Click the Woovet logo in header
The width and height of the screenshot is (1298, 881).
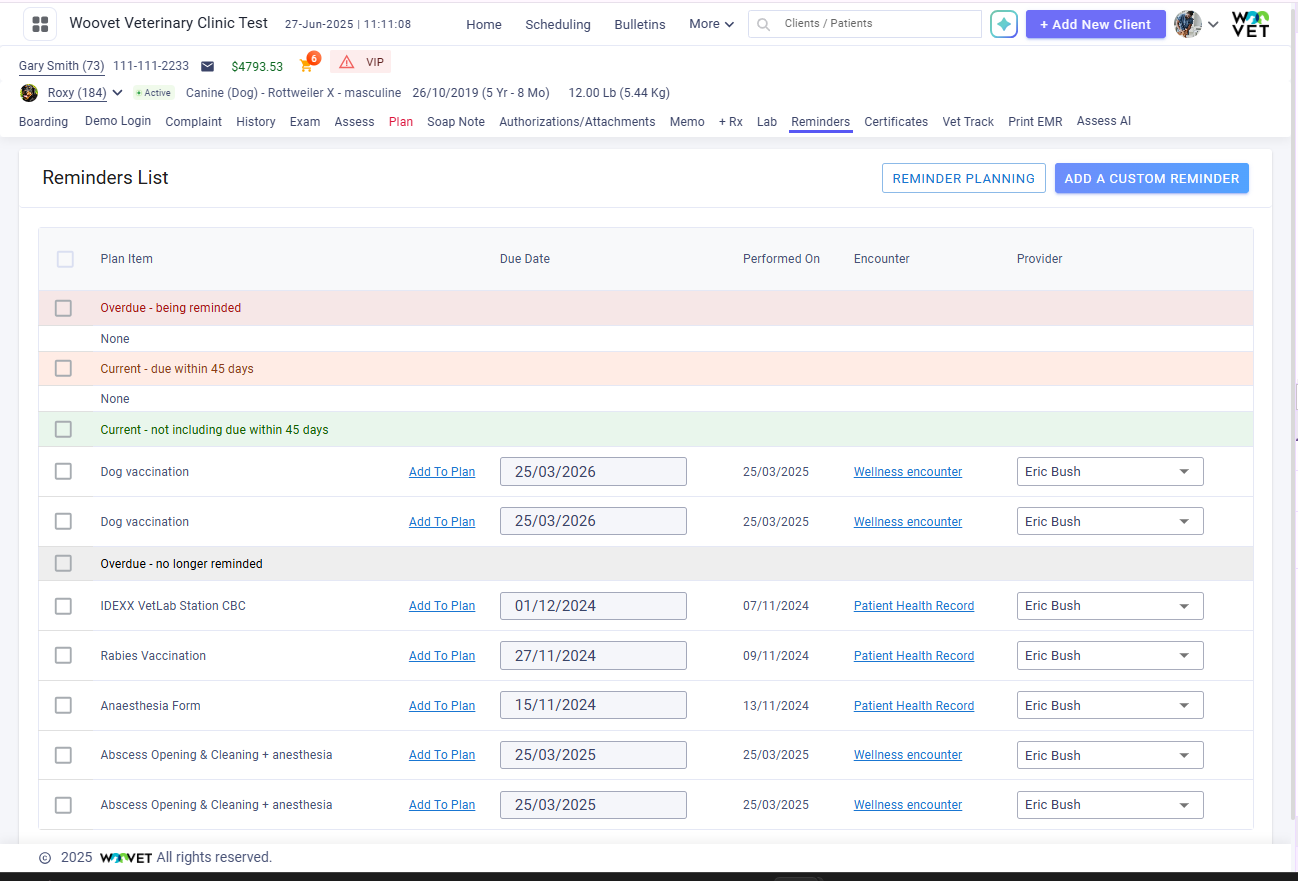(1250, 24)
